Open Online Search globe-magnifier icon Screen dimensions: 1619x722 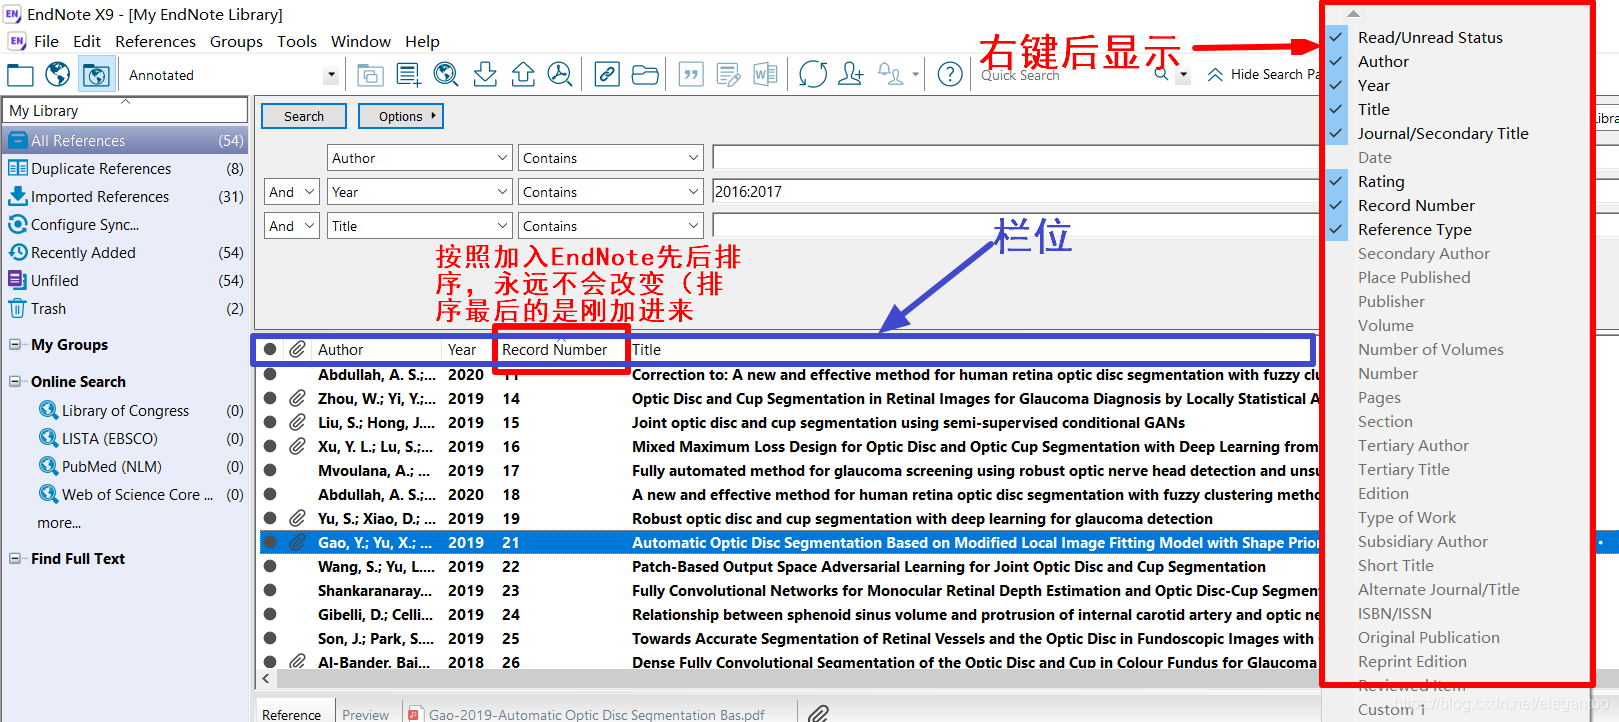446,75
